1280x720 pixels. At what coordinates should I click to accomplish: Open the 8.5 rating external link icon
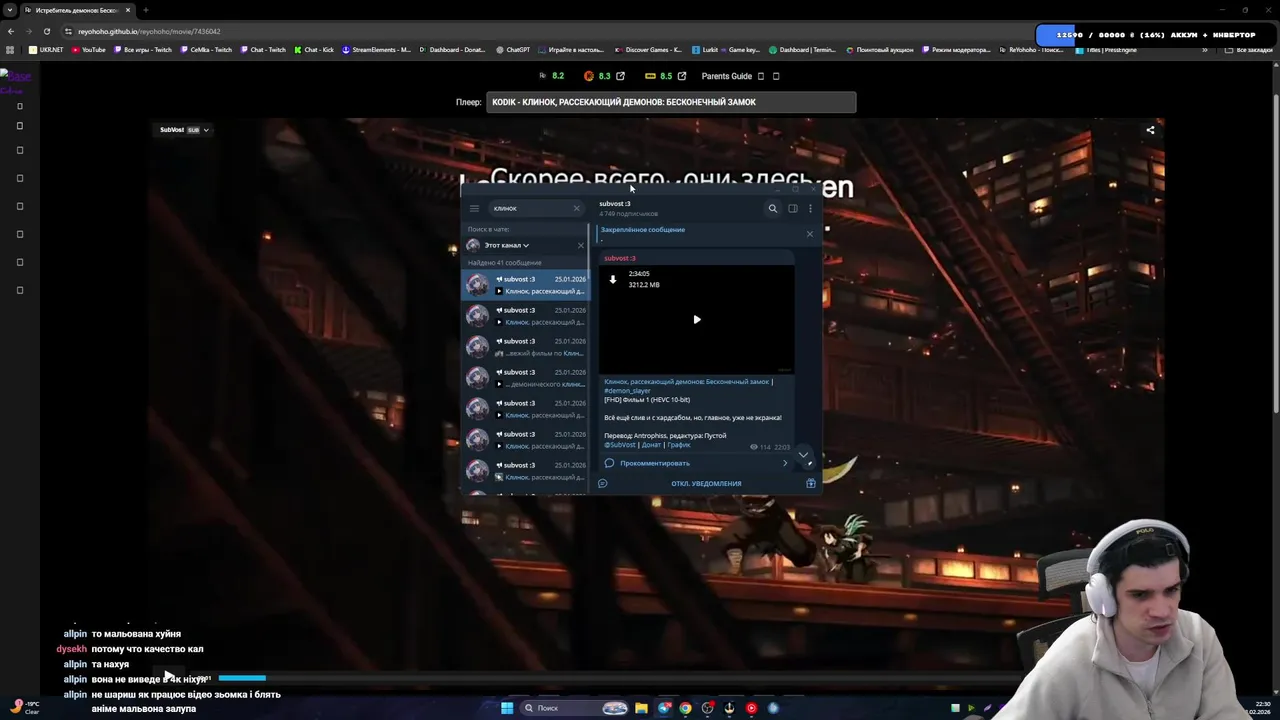click(x=682, y=76)
